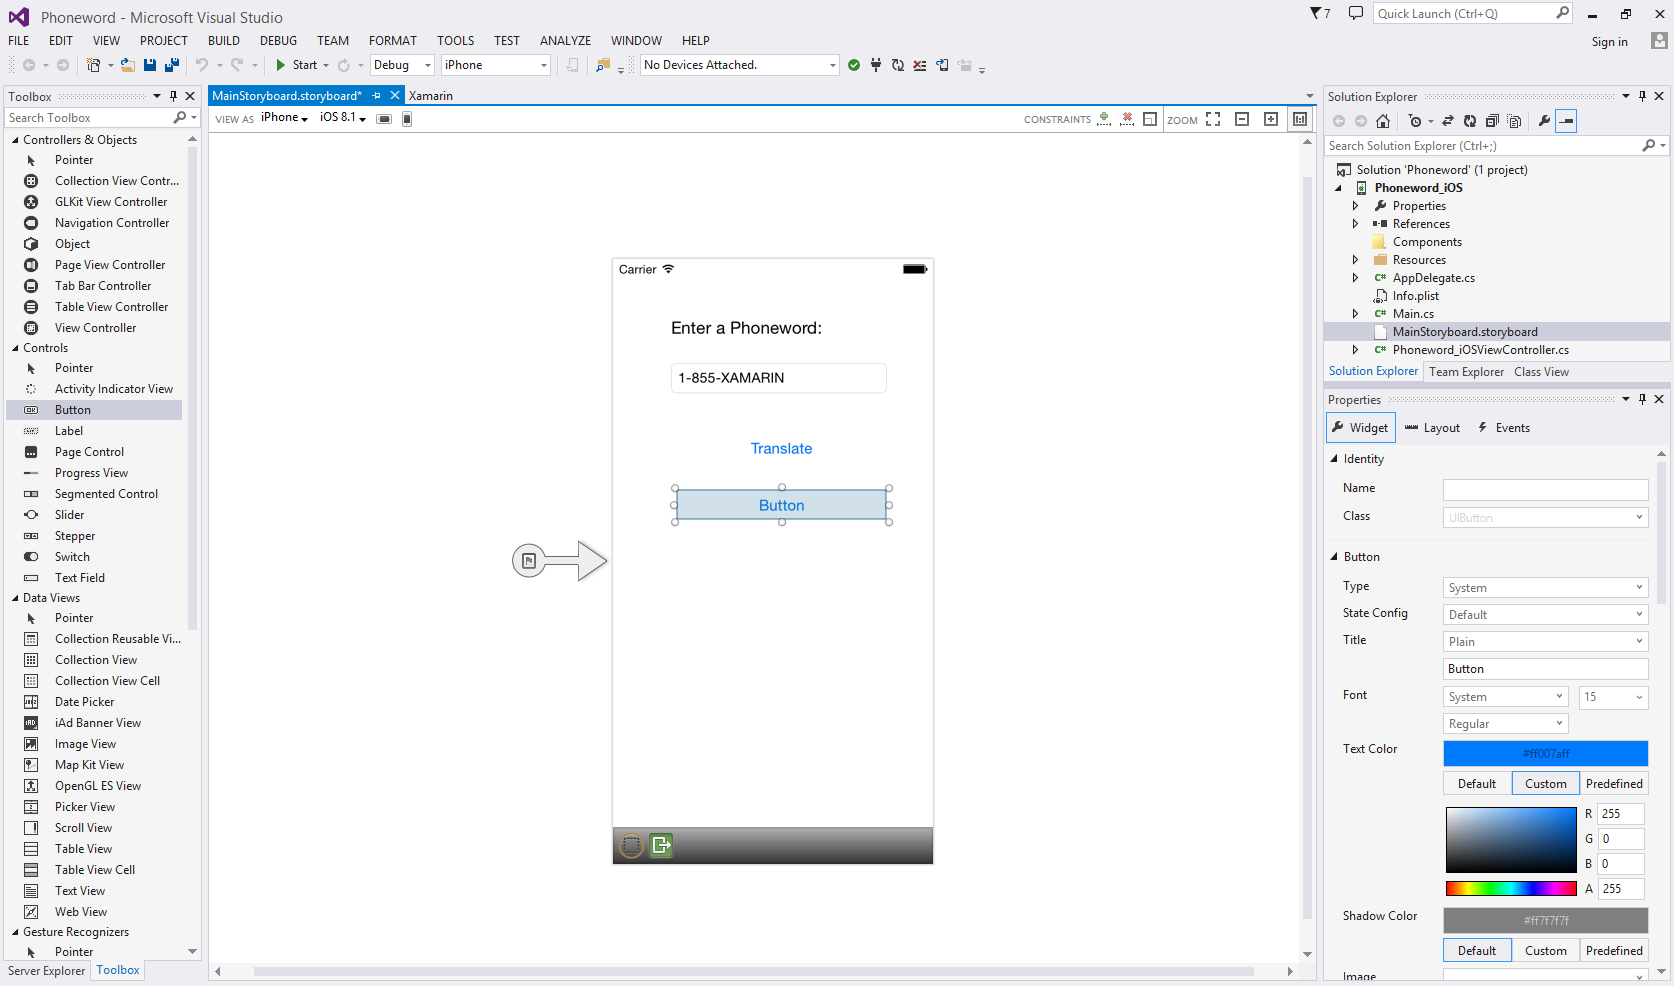Viewport: 1674px width, 986px height.
Task: Click the Save All toolbar icon
Action: (171, 65)
